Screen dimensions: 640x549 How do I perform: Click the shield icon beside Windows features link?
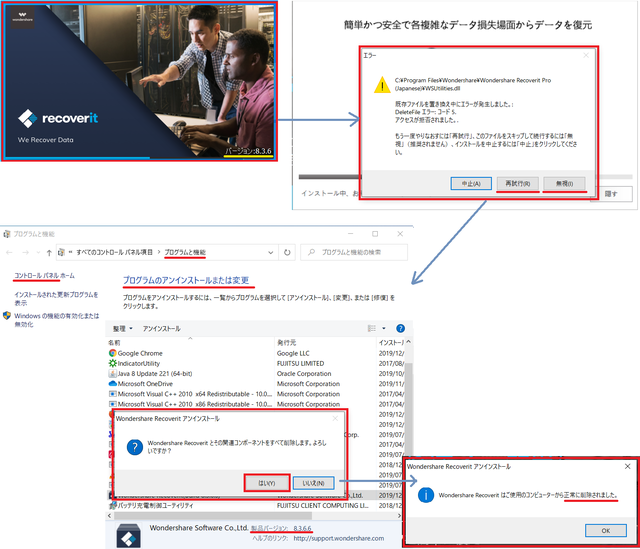7,316
